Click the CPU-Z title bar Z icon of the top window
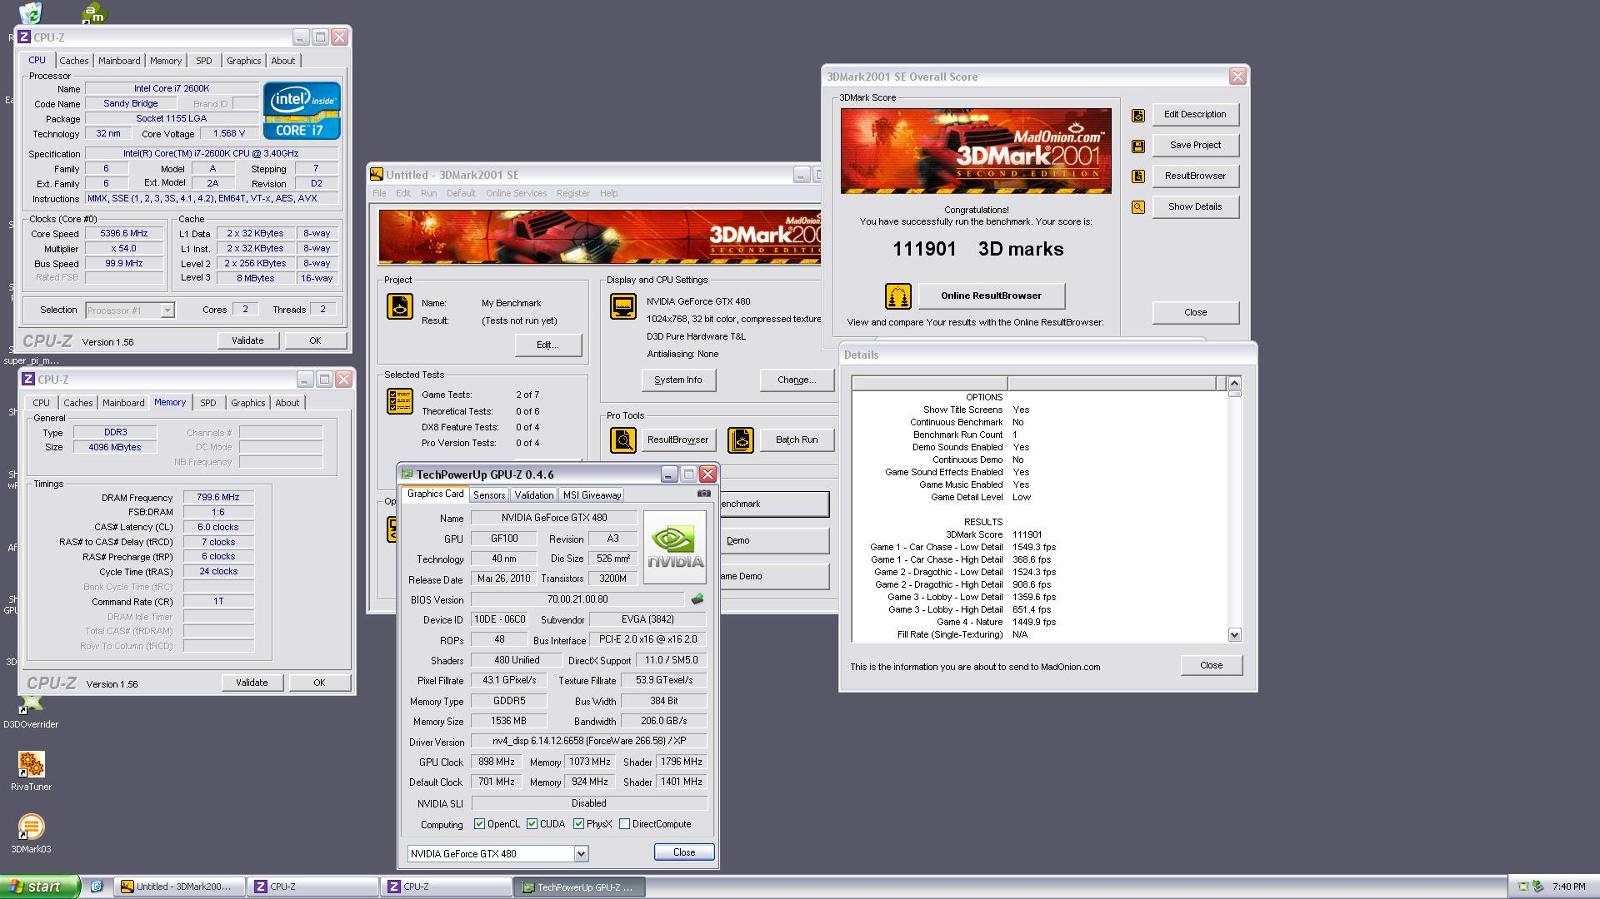The width and height of the screenshot is (1600, 899). [25, 38]
